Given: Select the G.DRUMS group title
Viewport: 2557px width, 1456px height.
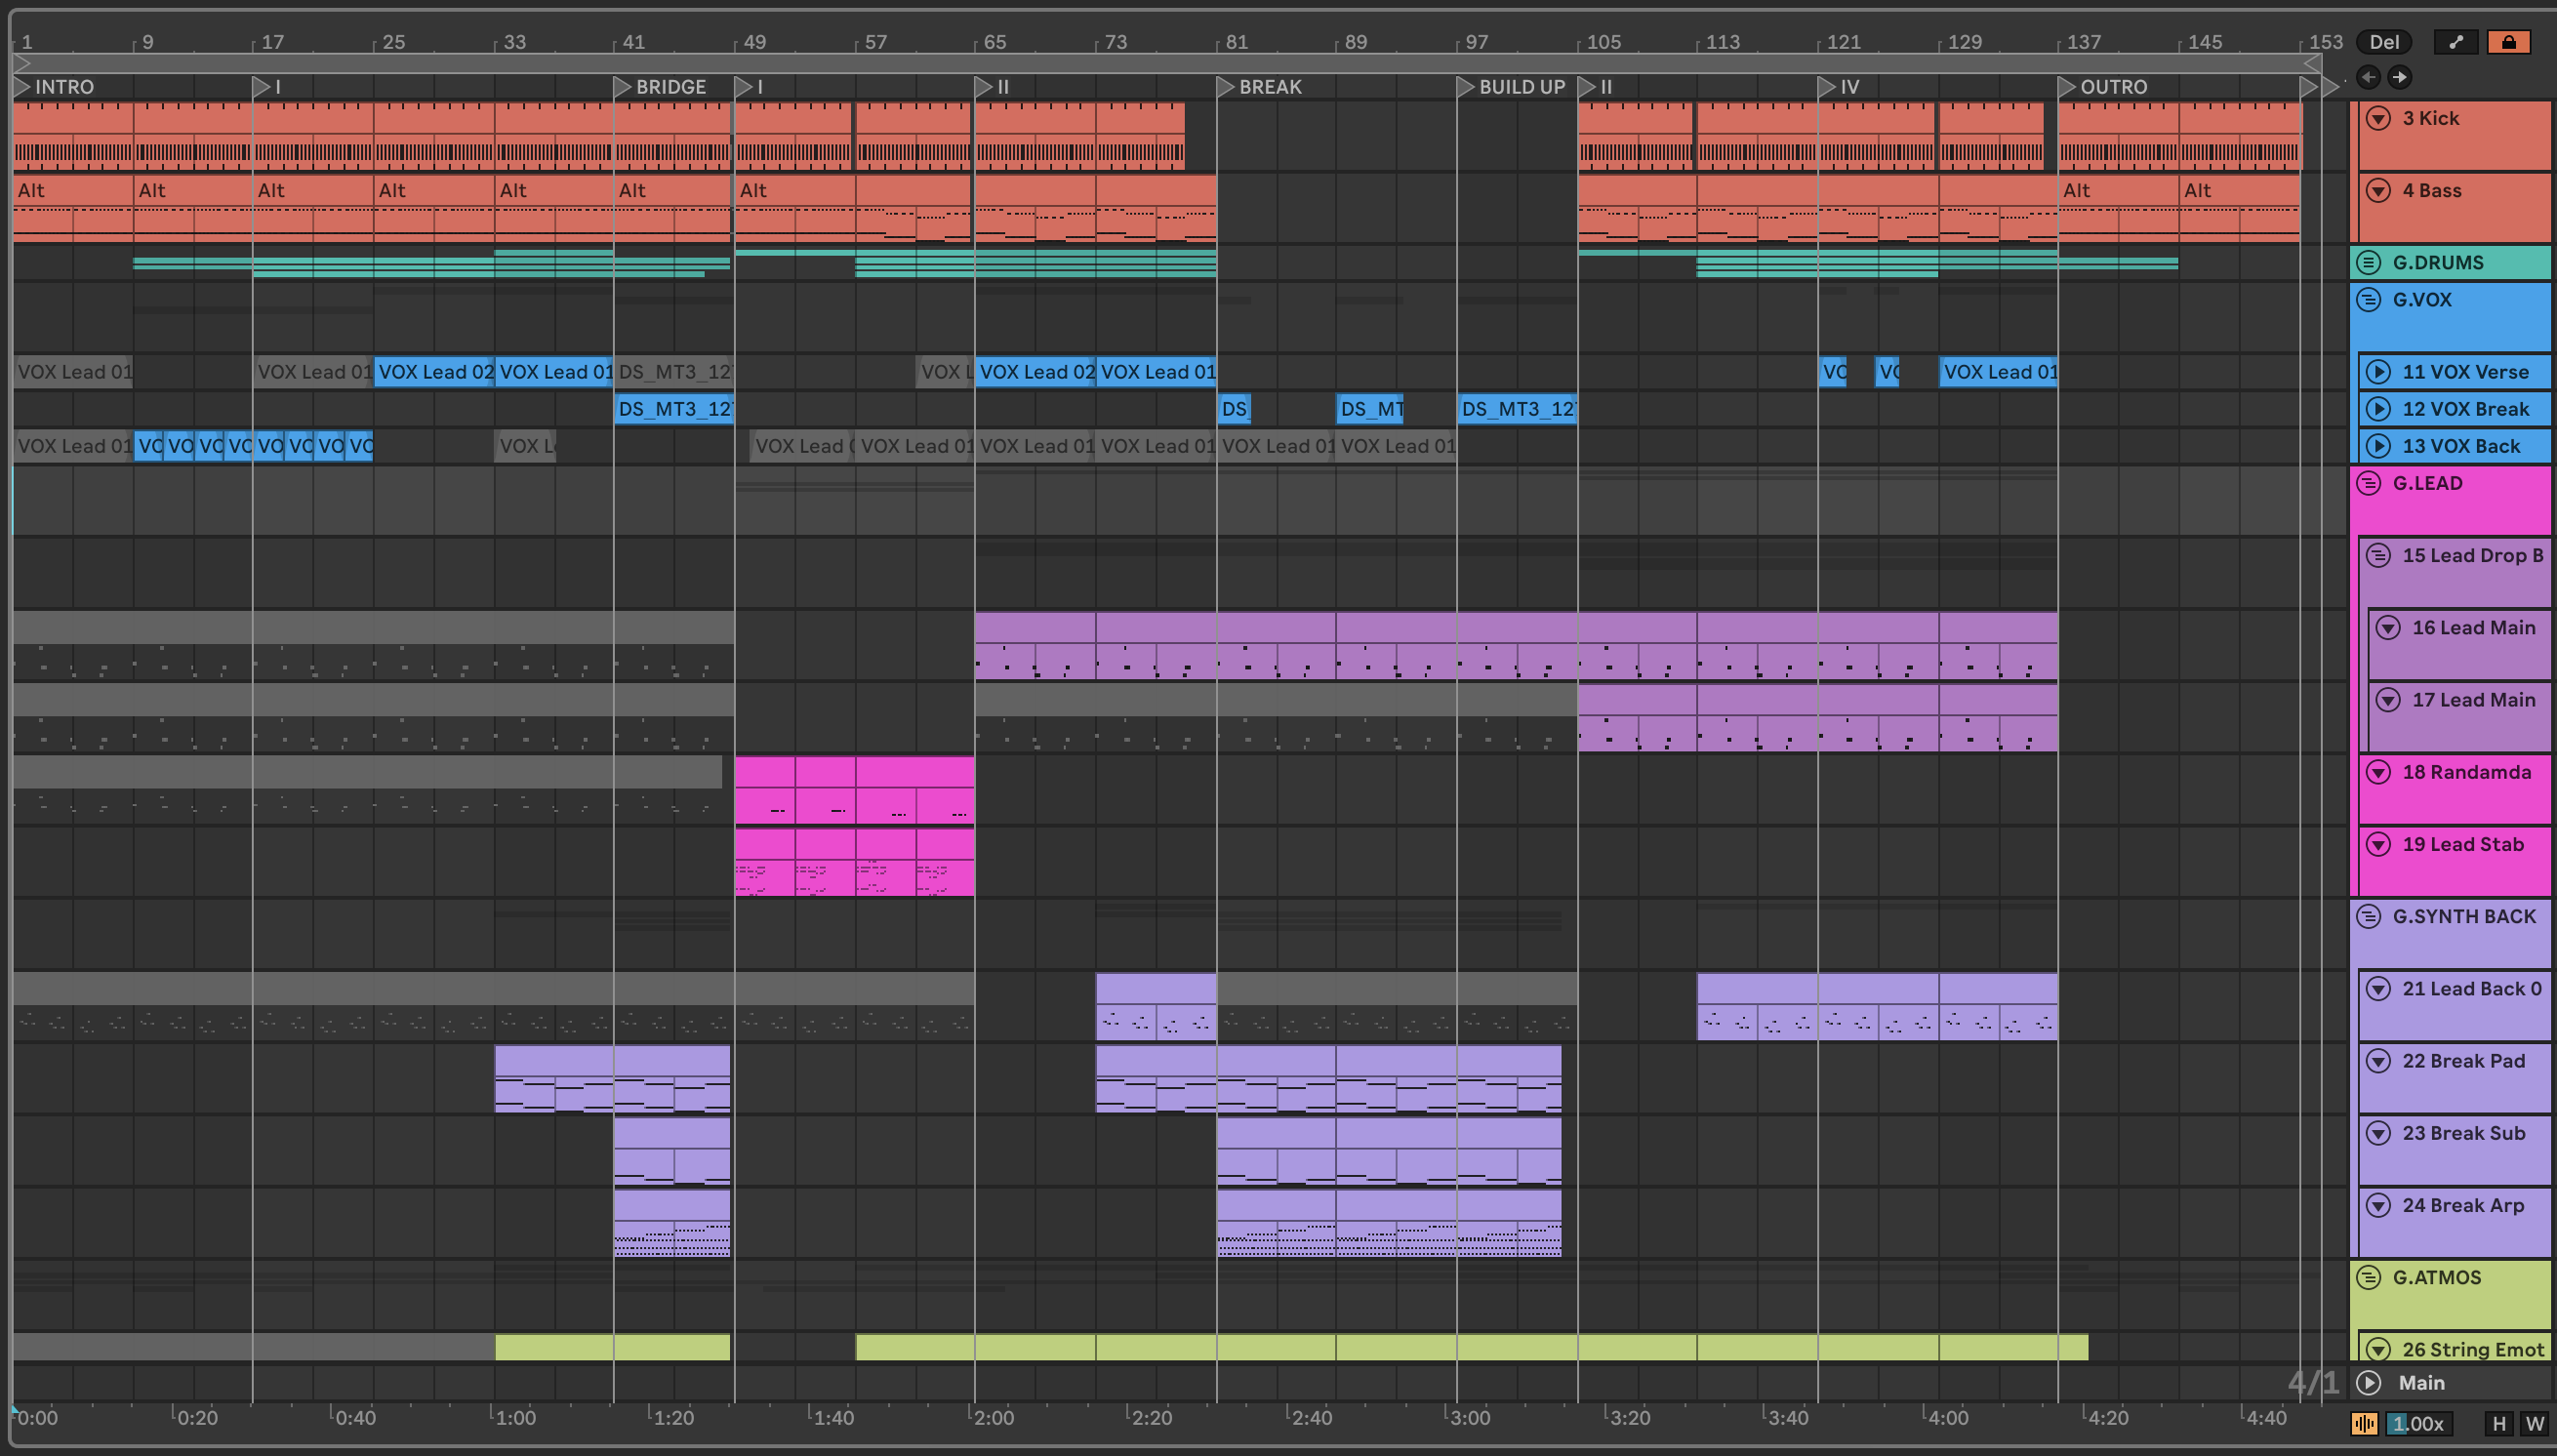Looking at the screenshot, I should click(2437, 262).
